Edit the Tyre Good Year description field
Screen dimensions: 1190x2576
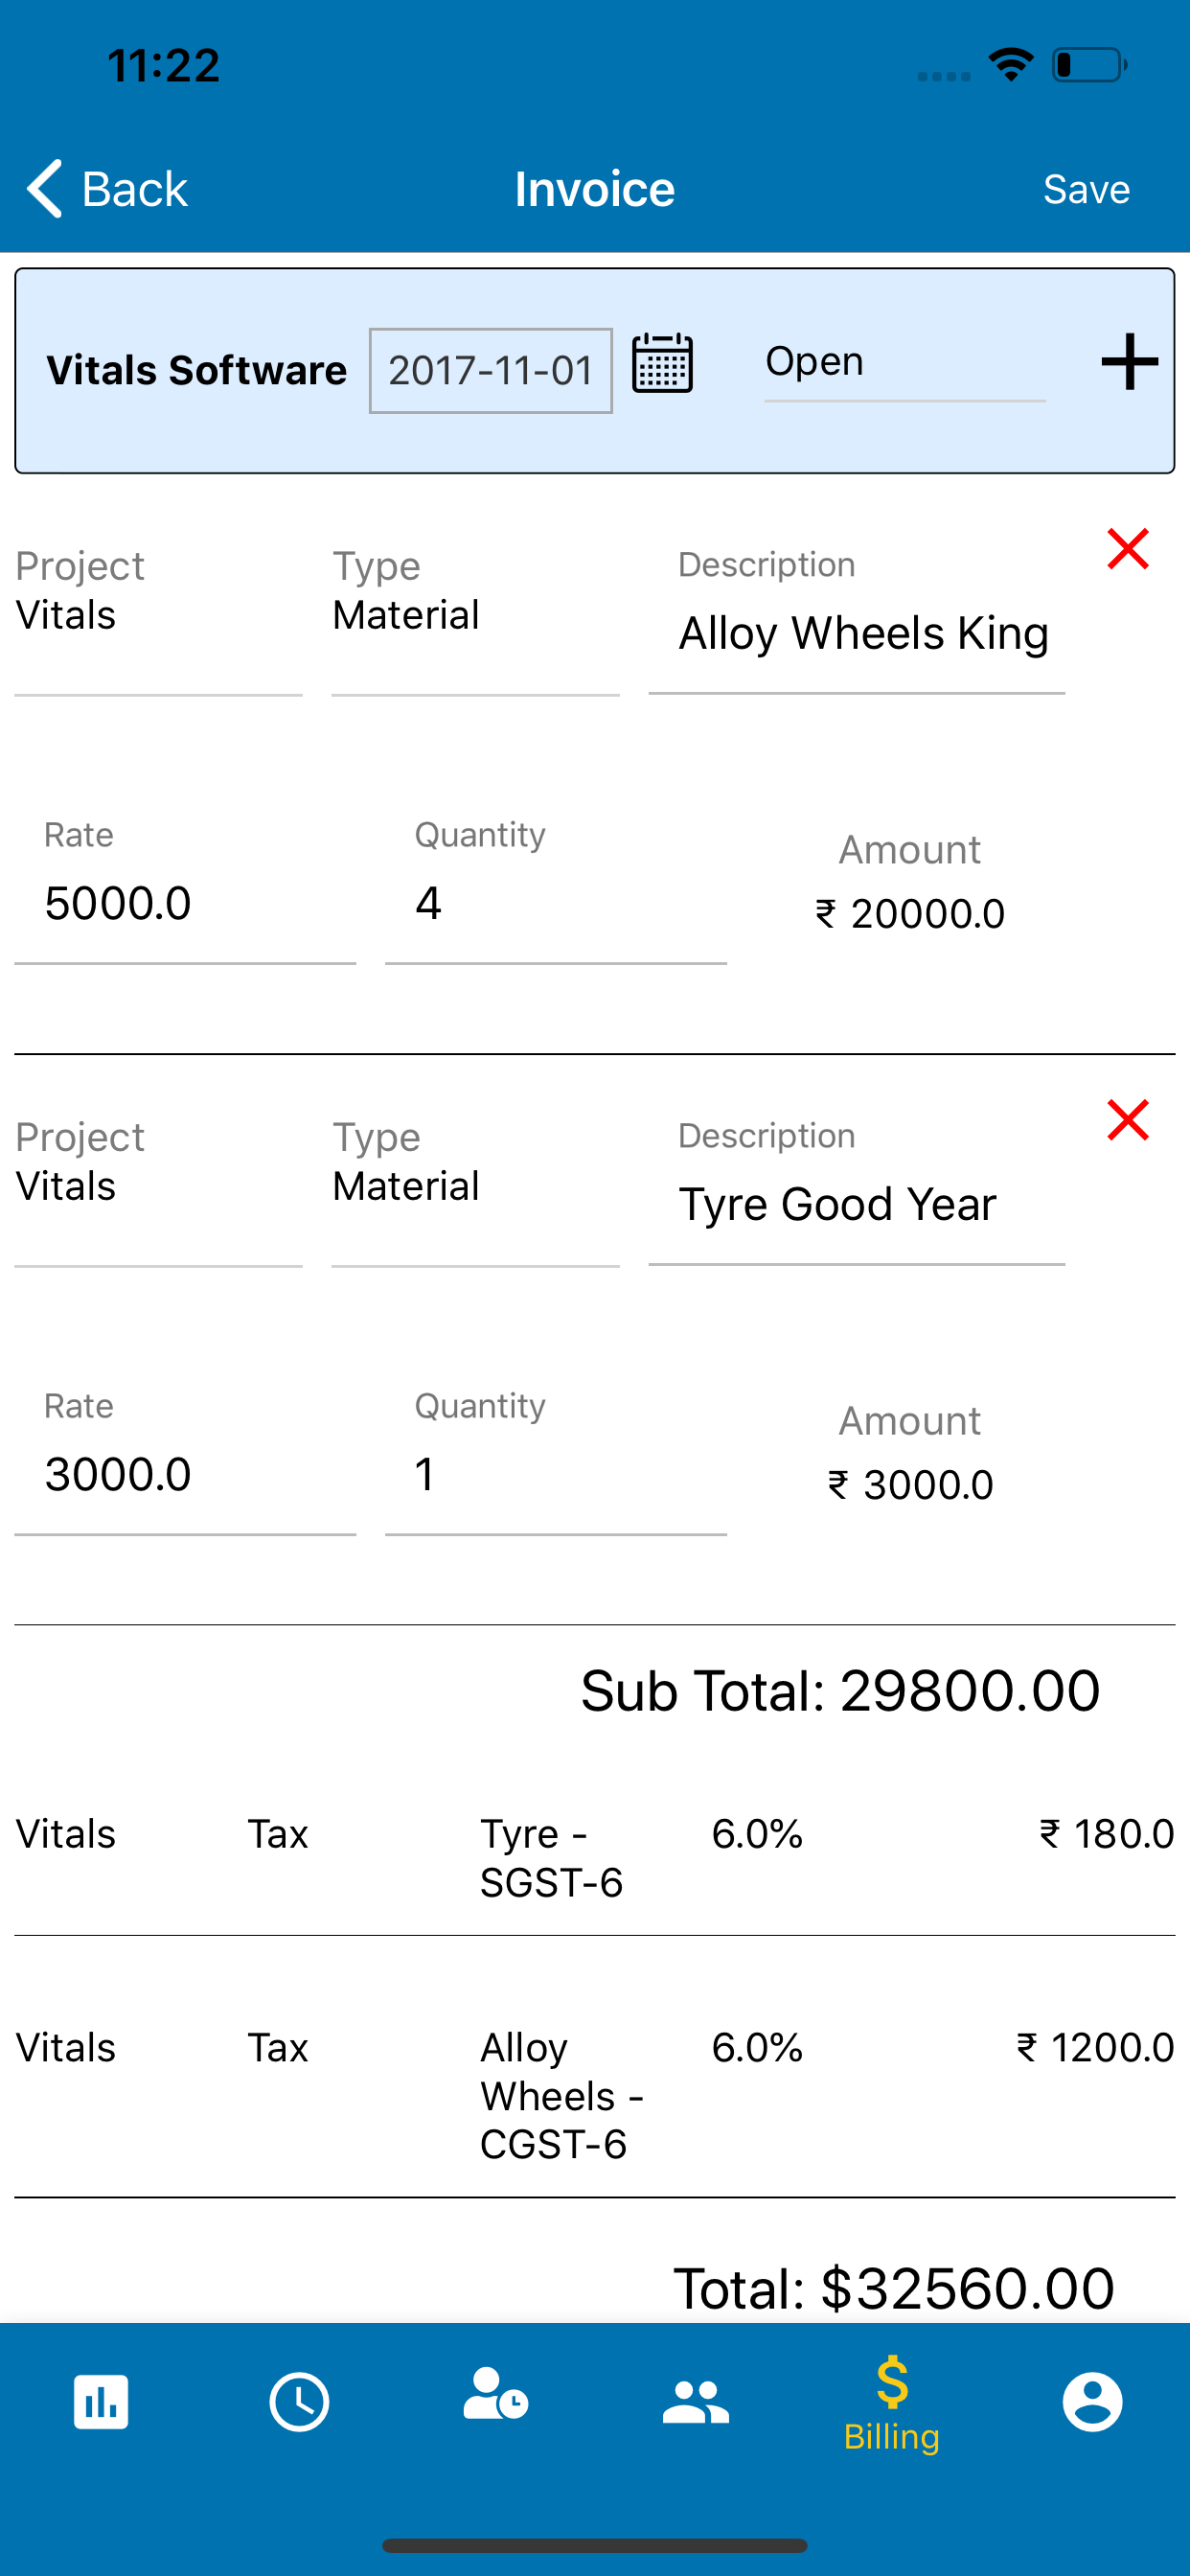(x=857, y=1205)
